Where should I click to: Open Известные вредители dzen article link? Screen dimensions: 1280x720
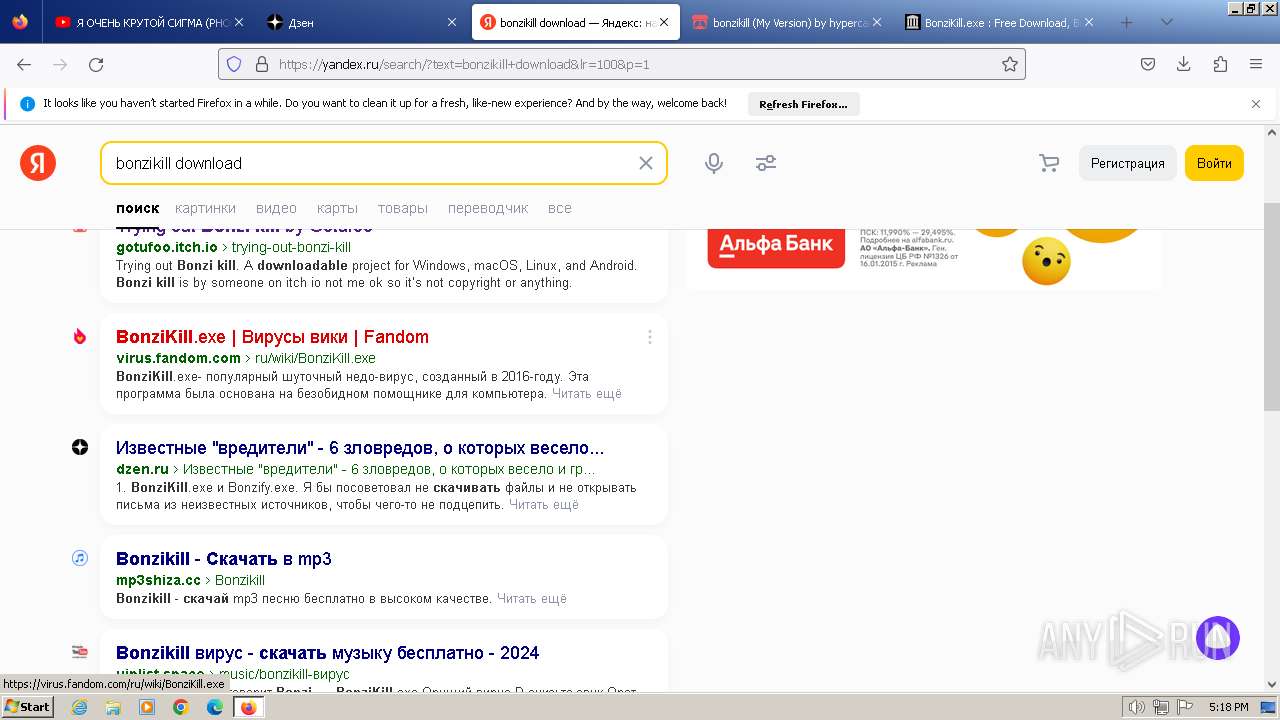(x=360, y=448)
